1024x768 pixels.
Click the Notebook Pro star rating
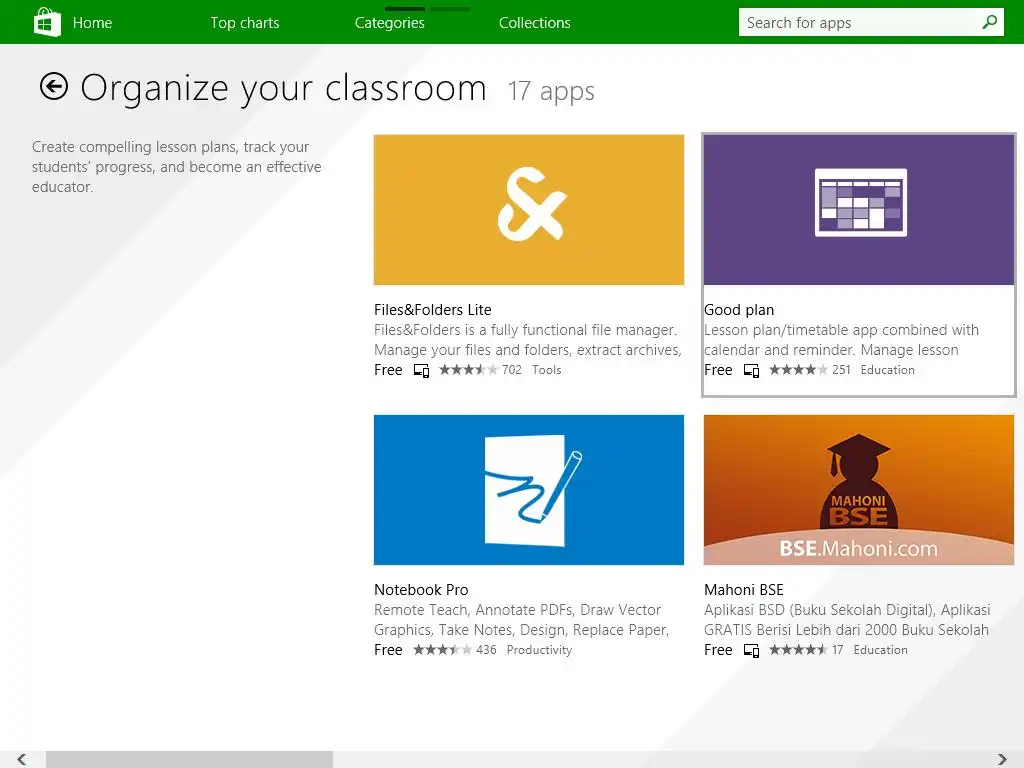point(442,650)
